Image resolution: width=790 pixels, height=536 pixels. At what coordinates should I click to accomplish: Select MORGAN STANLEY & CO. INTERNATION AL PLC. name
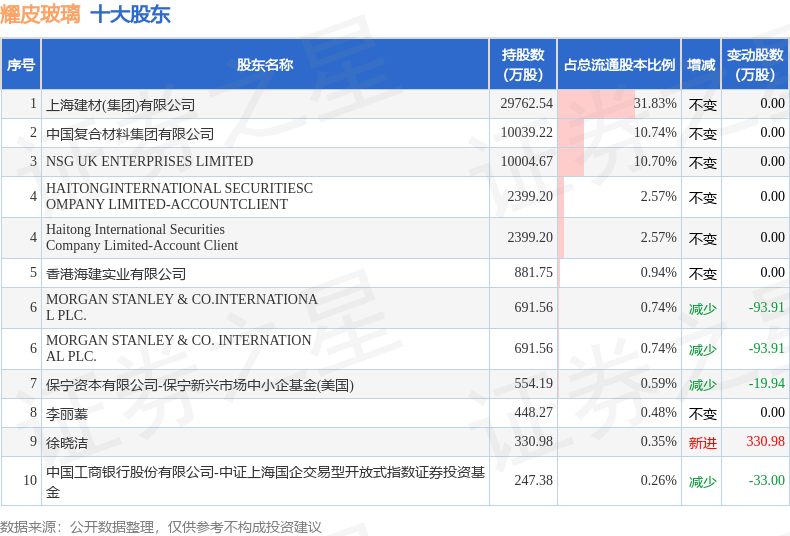click(179, 348)
